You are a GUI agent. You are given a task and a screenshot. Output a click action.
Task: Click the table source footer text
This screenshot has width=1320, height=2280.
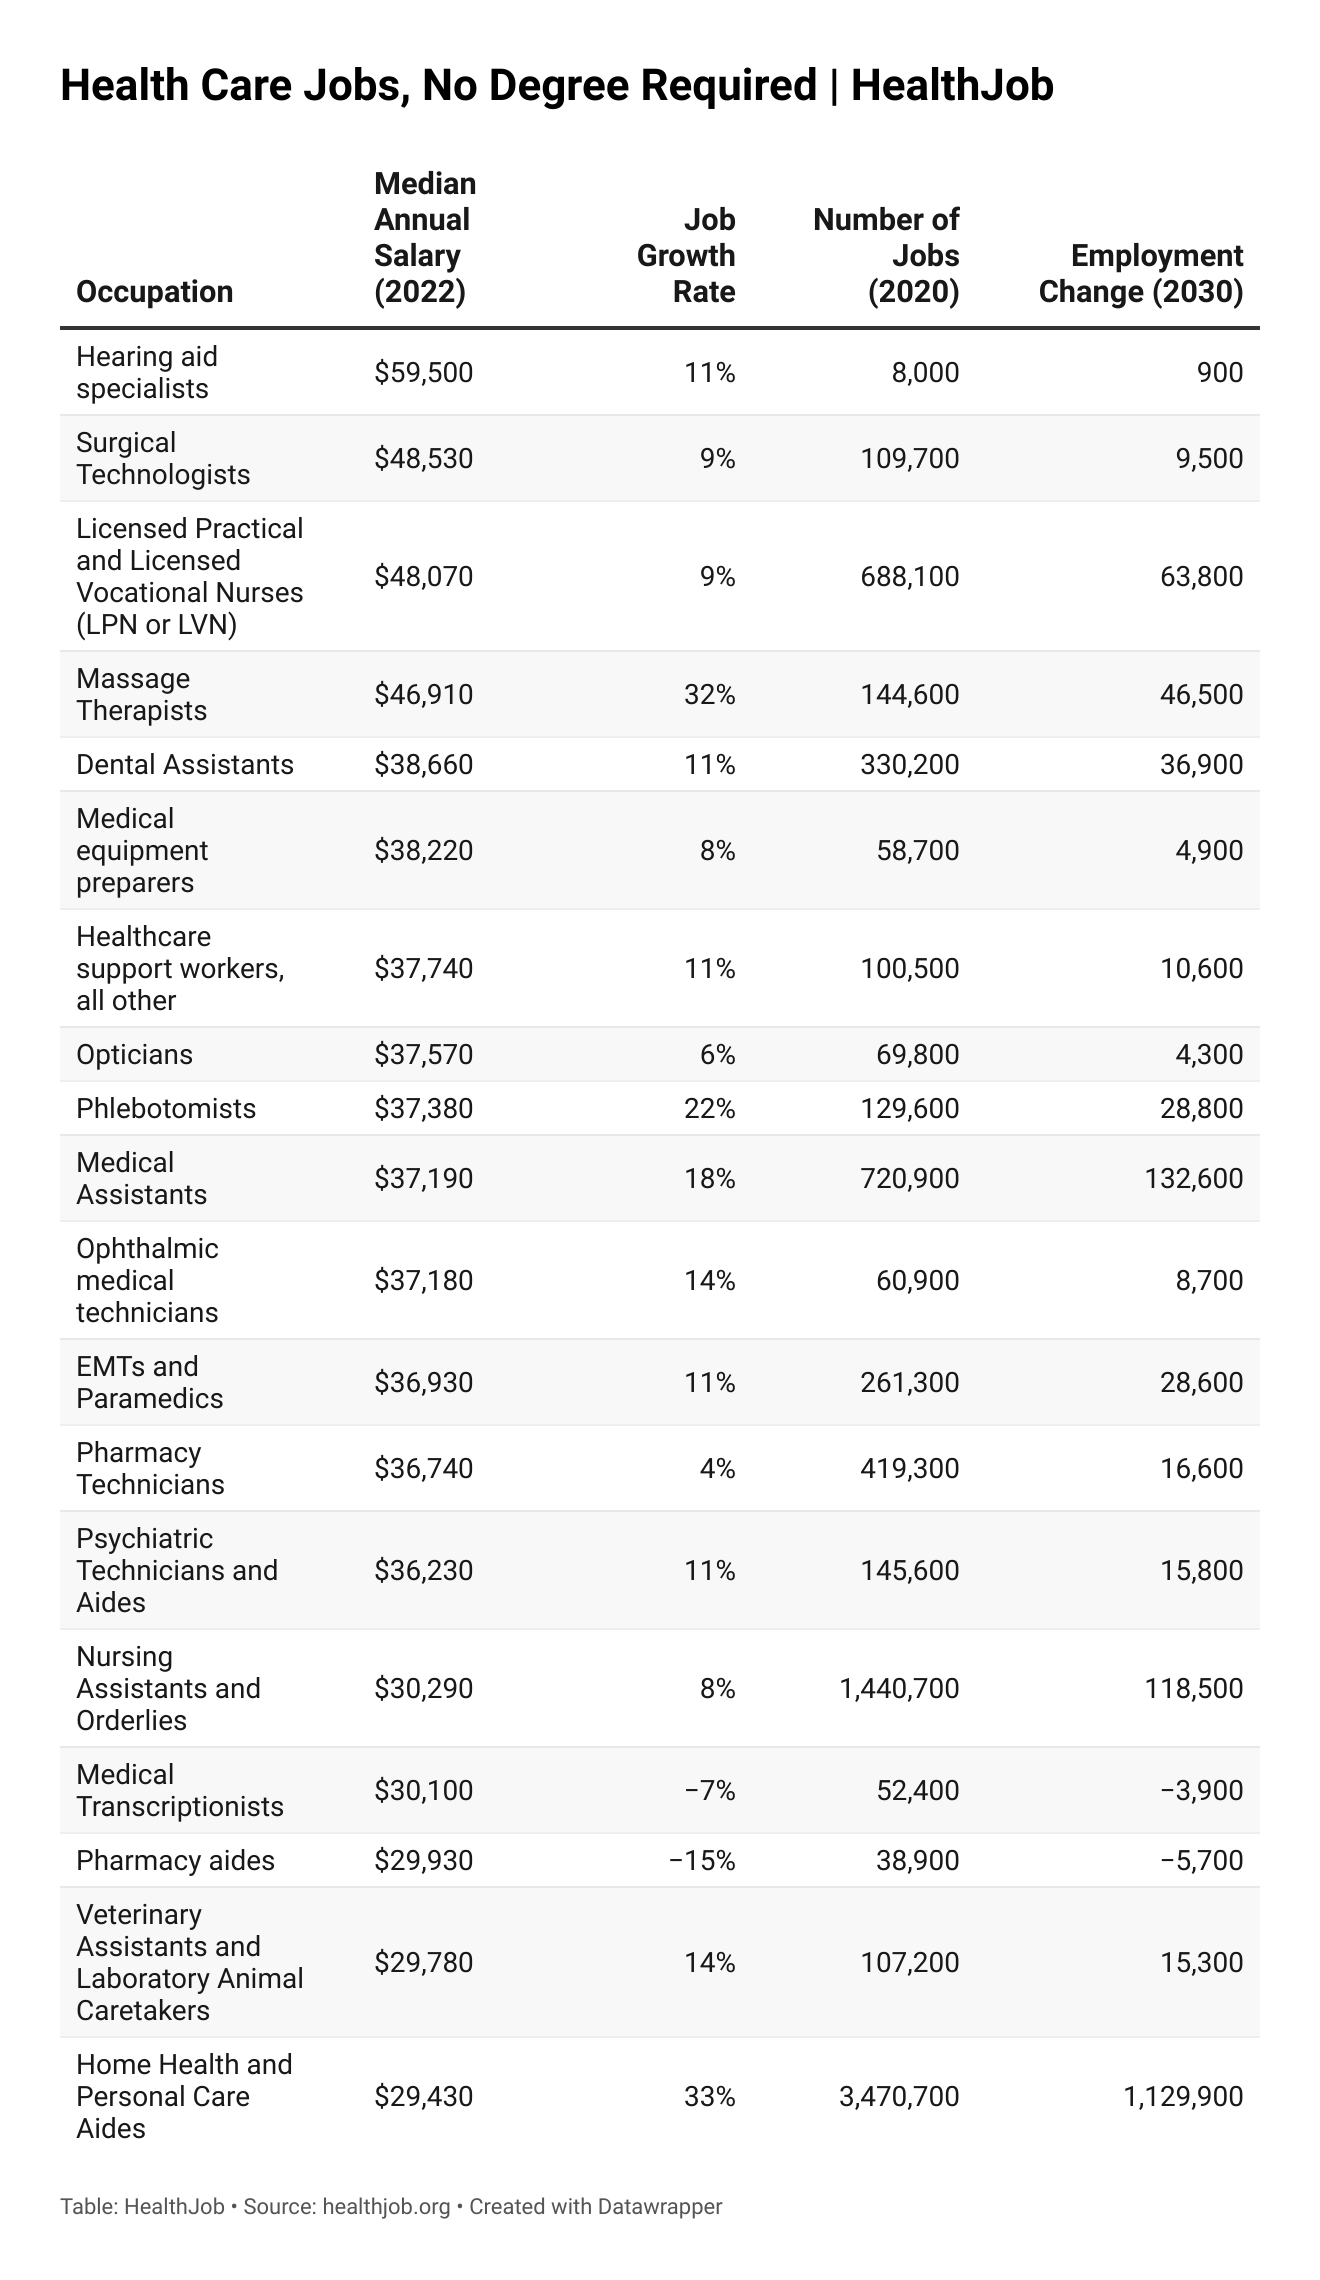[x=390, y=2206]
